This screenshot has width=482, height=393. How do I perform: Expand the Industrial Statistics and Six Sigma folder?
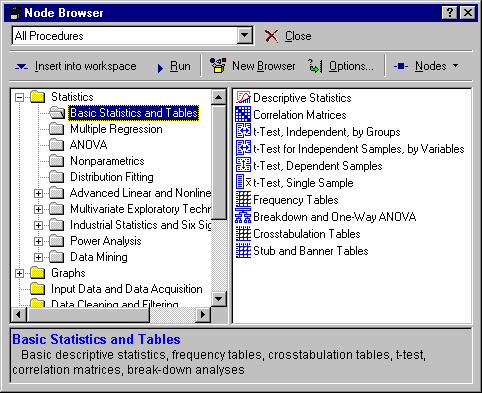[x=39, y=225]
